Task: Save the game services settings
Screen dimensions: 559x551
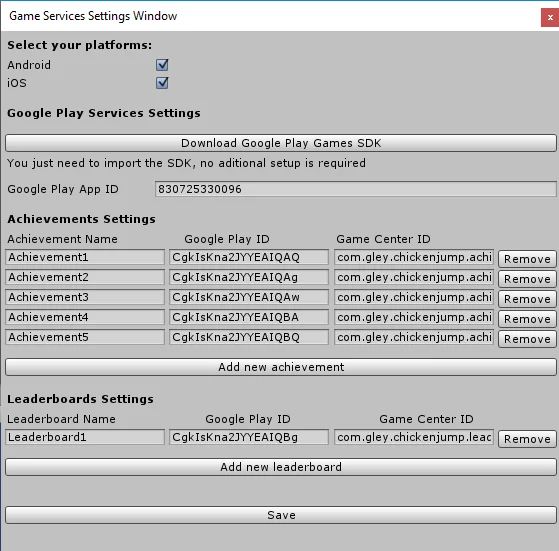Action: click(281, 515)
